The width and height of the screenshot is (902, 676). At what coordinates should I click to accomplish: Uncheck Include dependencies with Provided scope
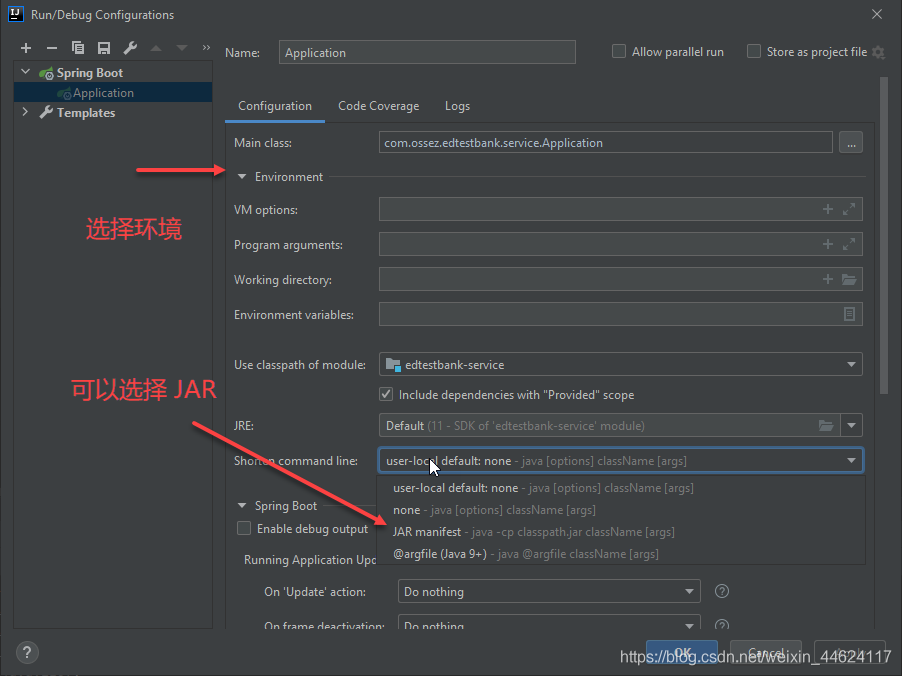tap(386, 394)
